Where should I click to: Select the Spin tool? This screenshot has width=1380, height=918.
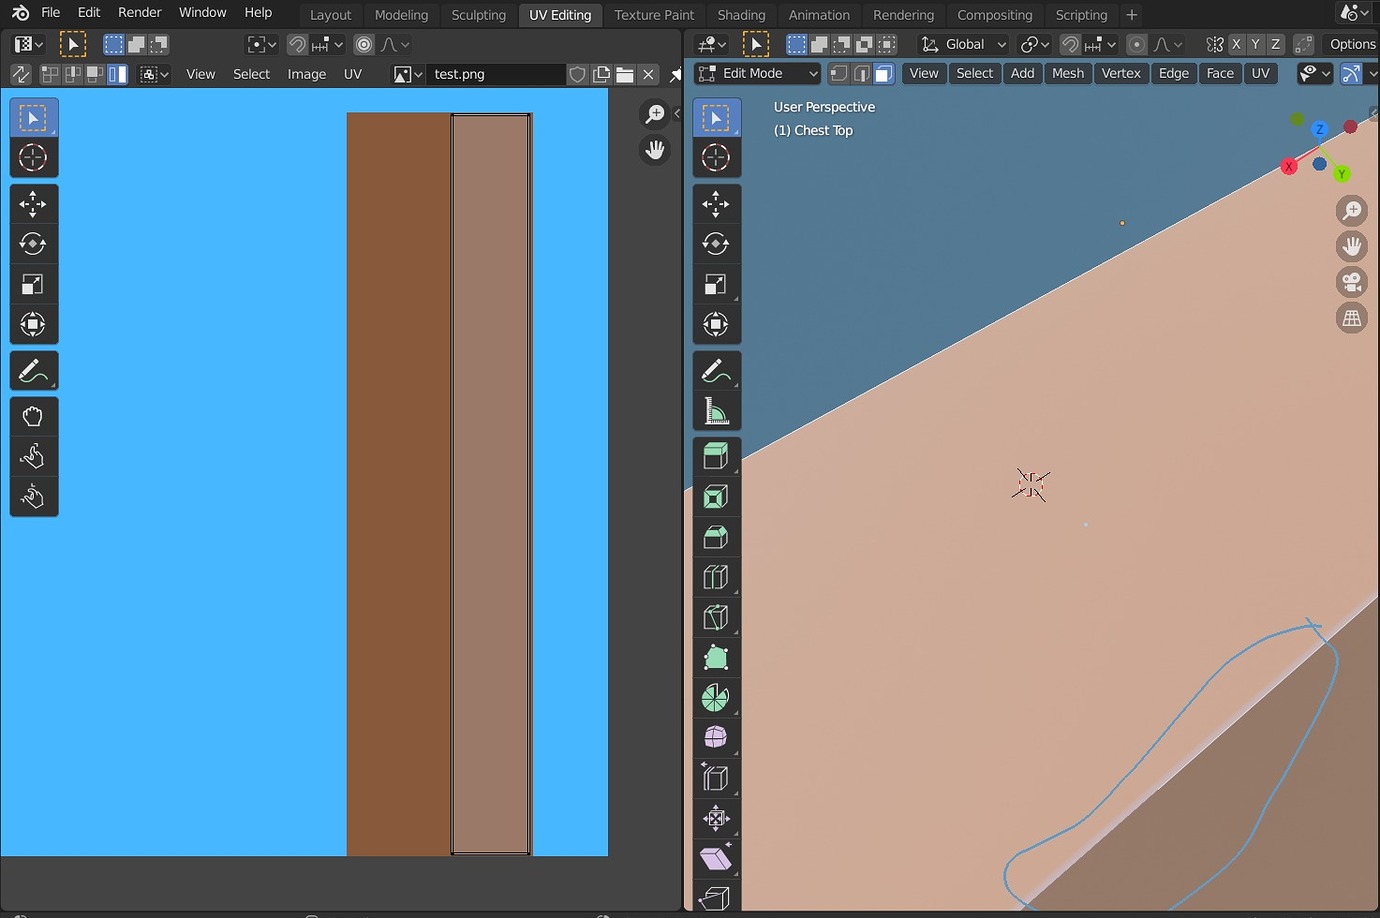[716, 697]
